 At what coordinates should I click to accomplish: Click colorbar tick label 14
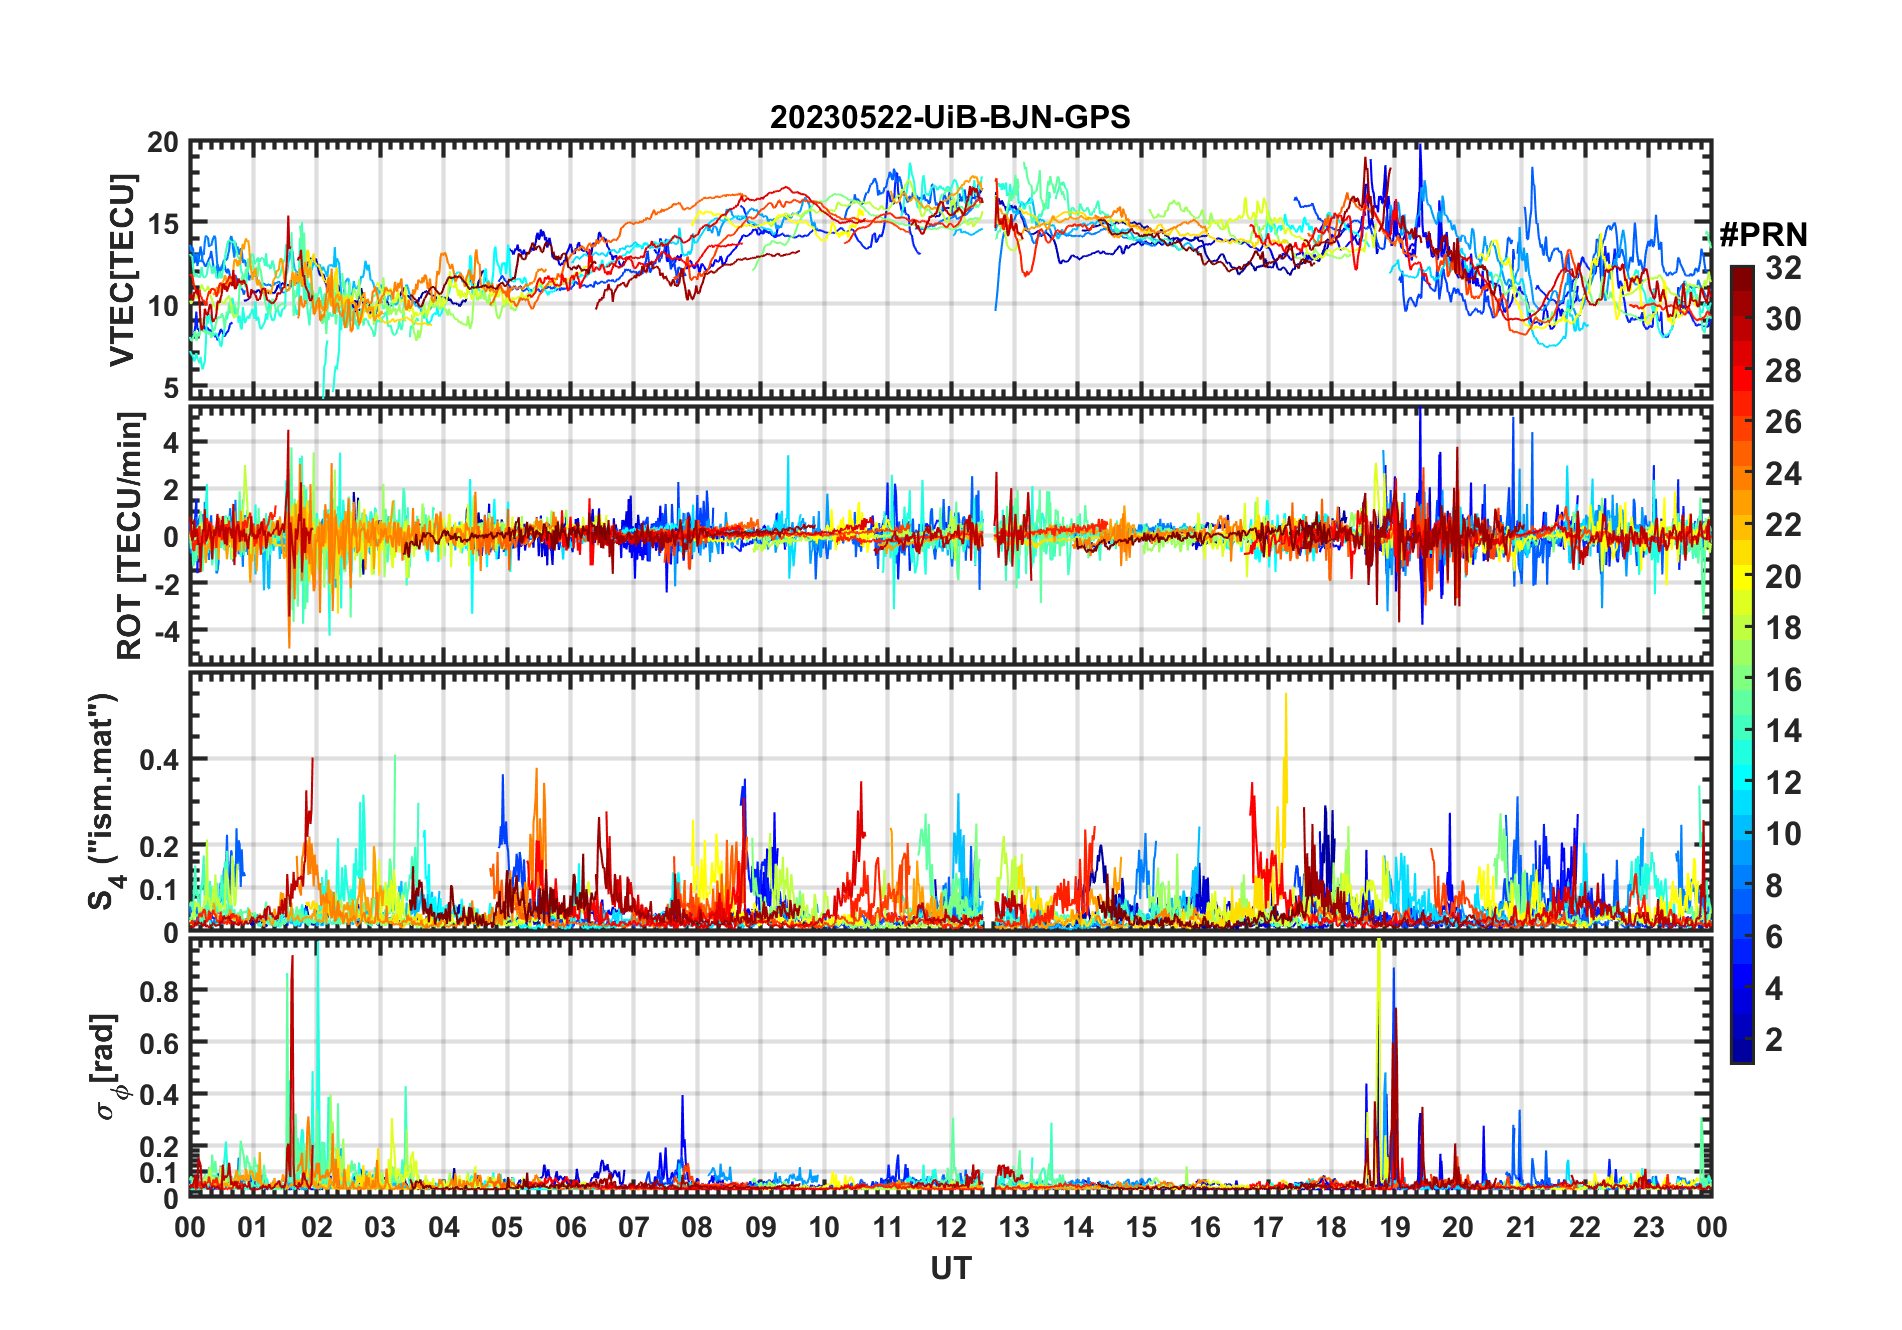click(1783, 731)
